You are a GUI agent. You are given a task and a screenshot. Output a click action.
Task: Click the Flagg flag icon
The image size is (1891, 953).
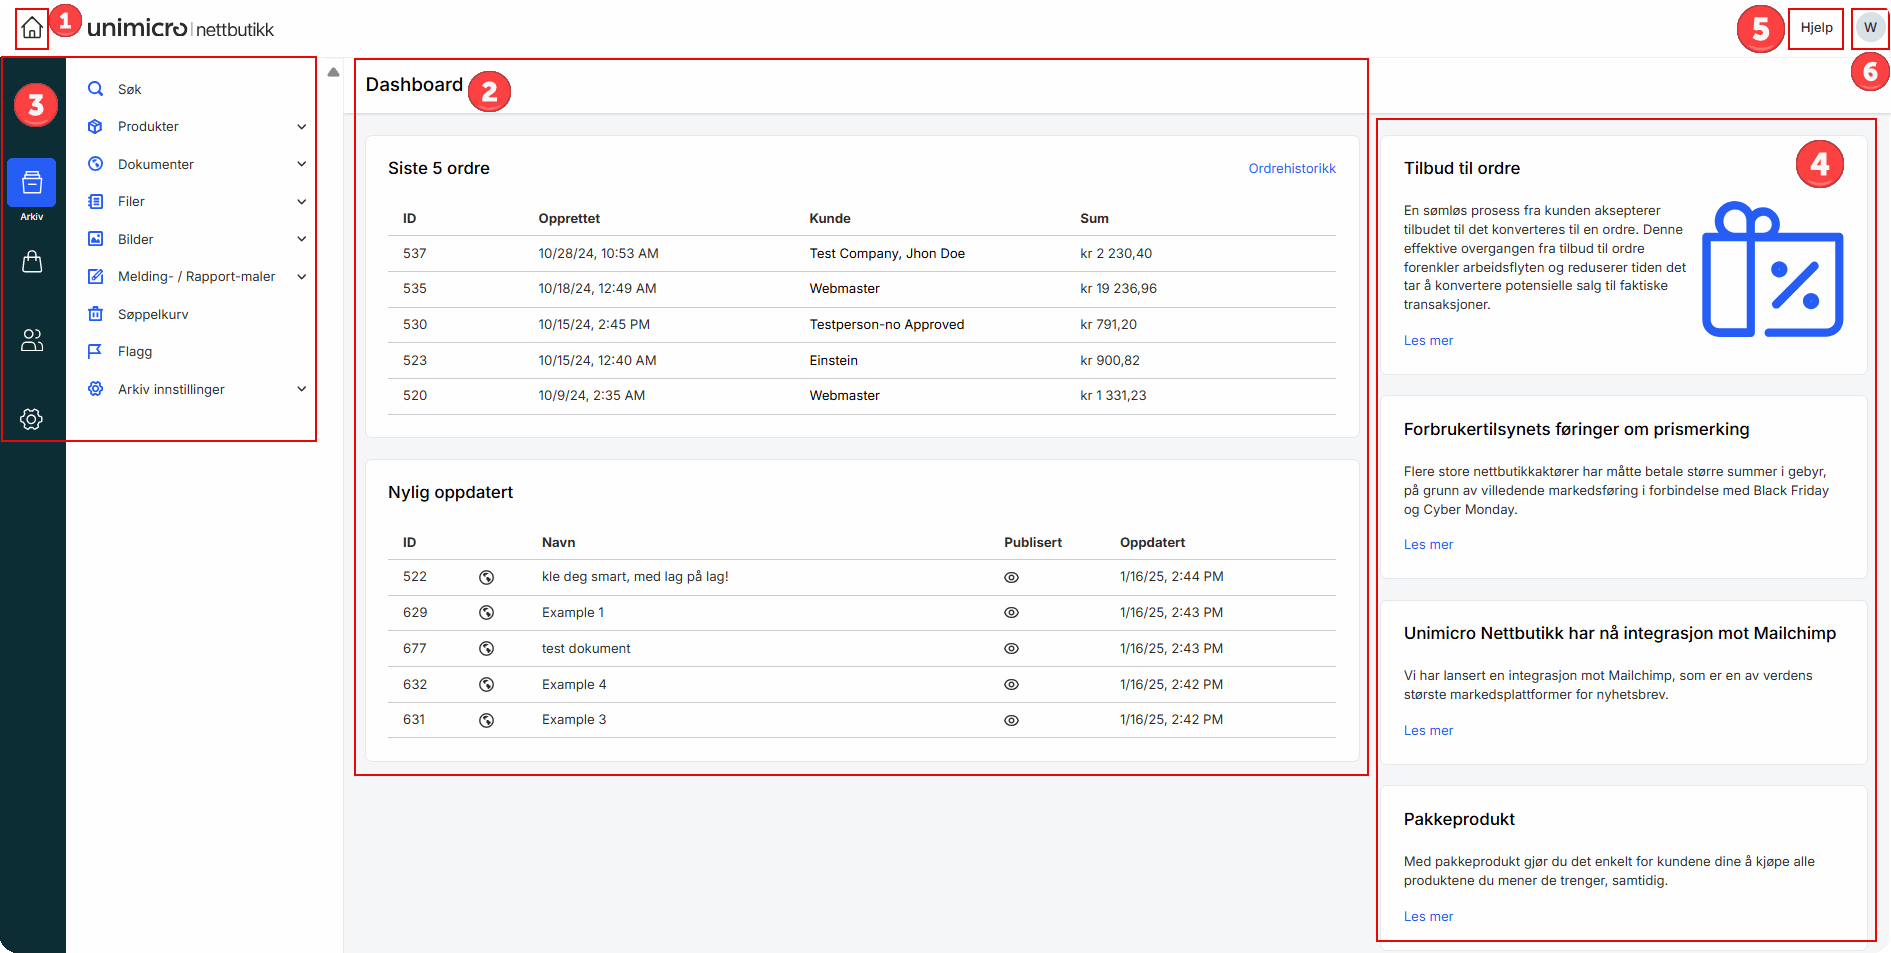[x=95, y=351]
